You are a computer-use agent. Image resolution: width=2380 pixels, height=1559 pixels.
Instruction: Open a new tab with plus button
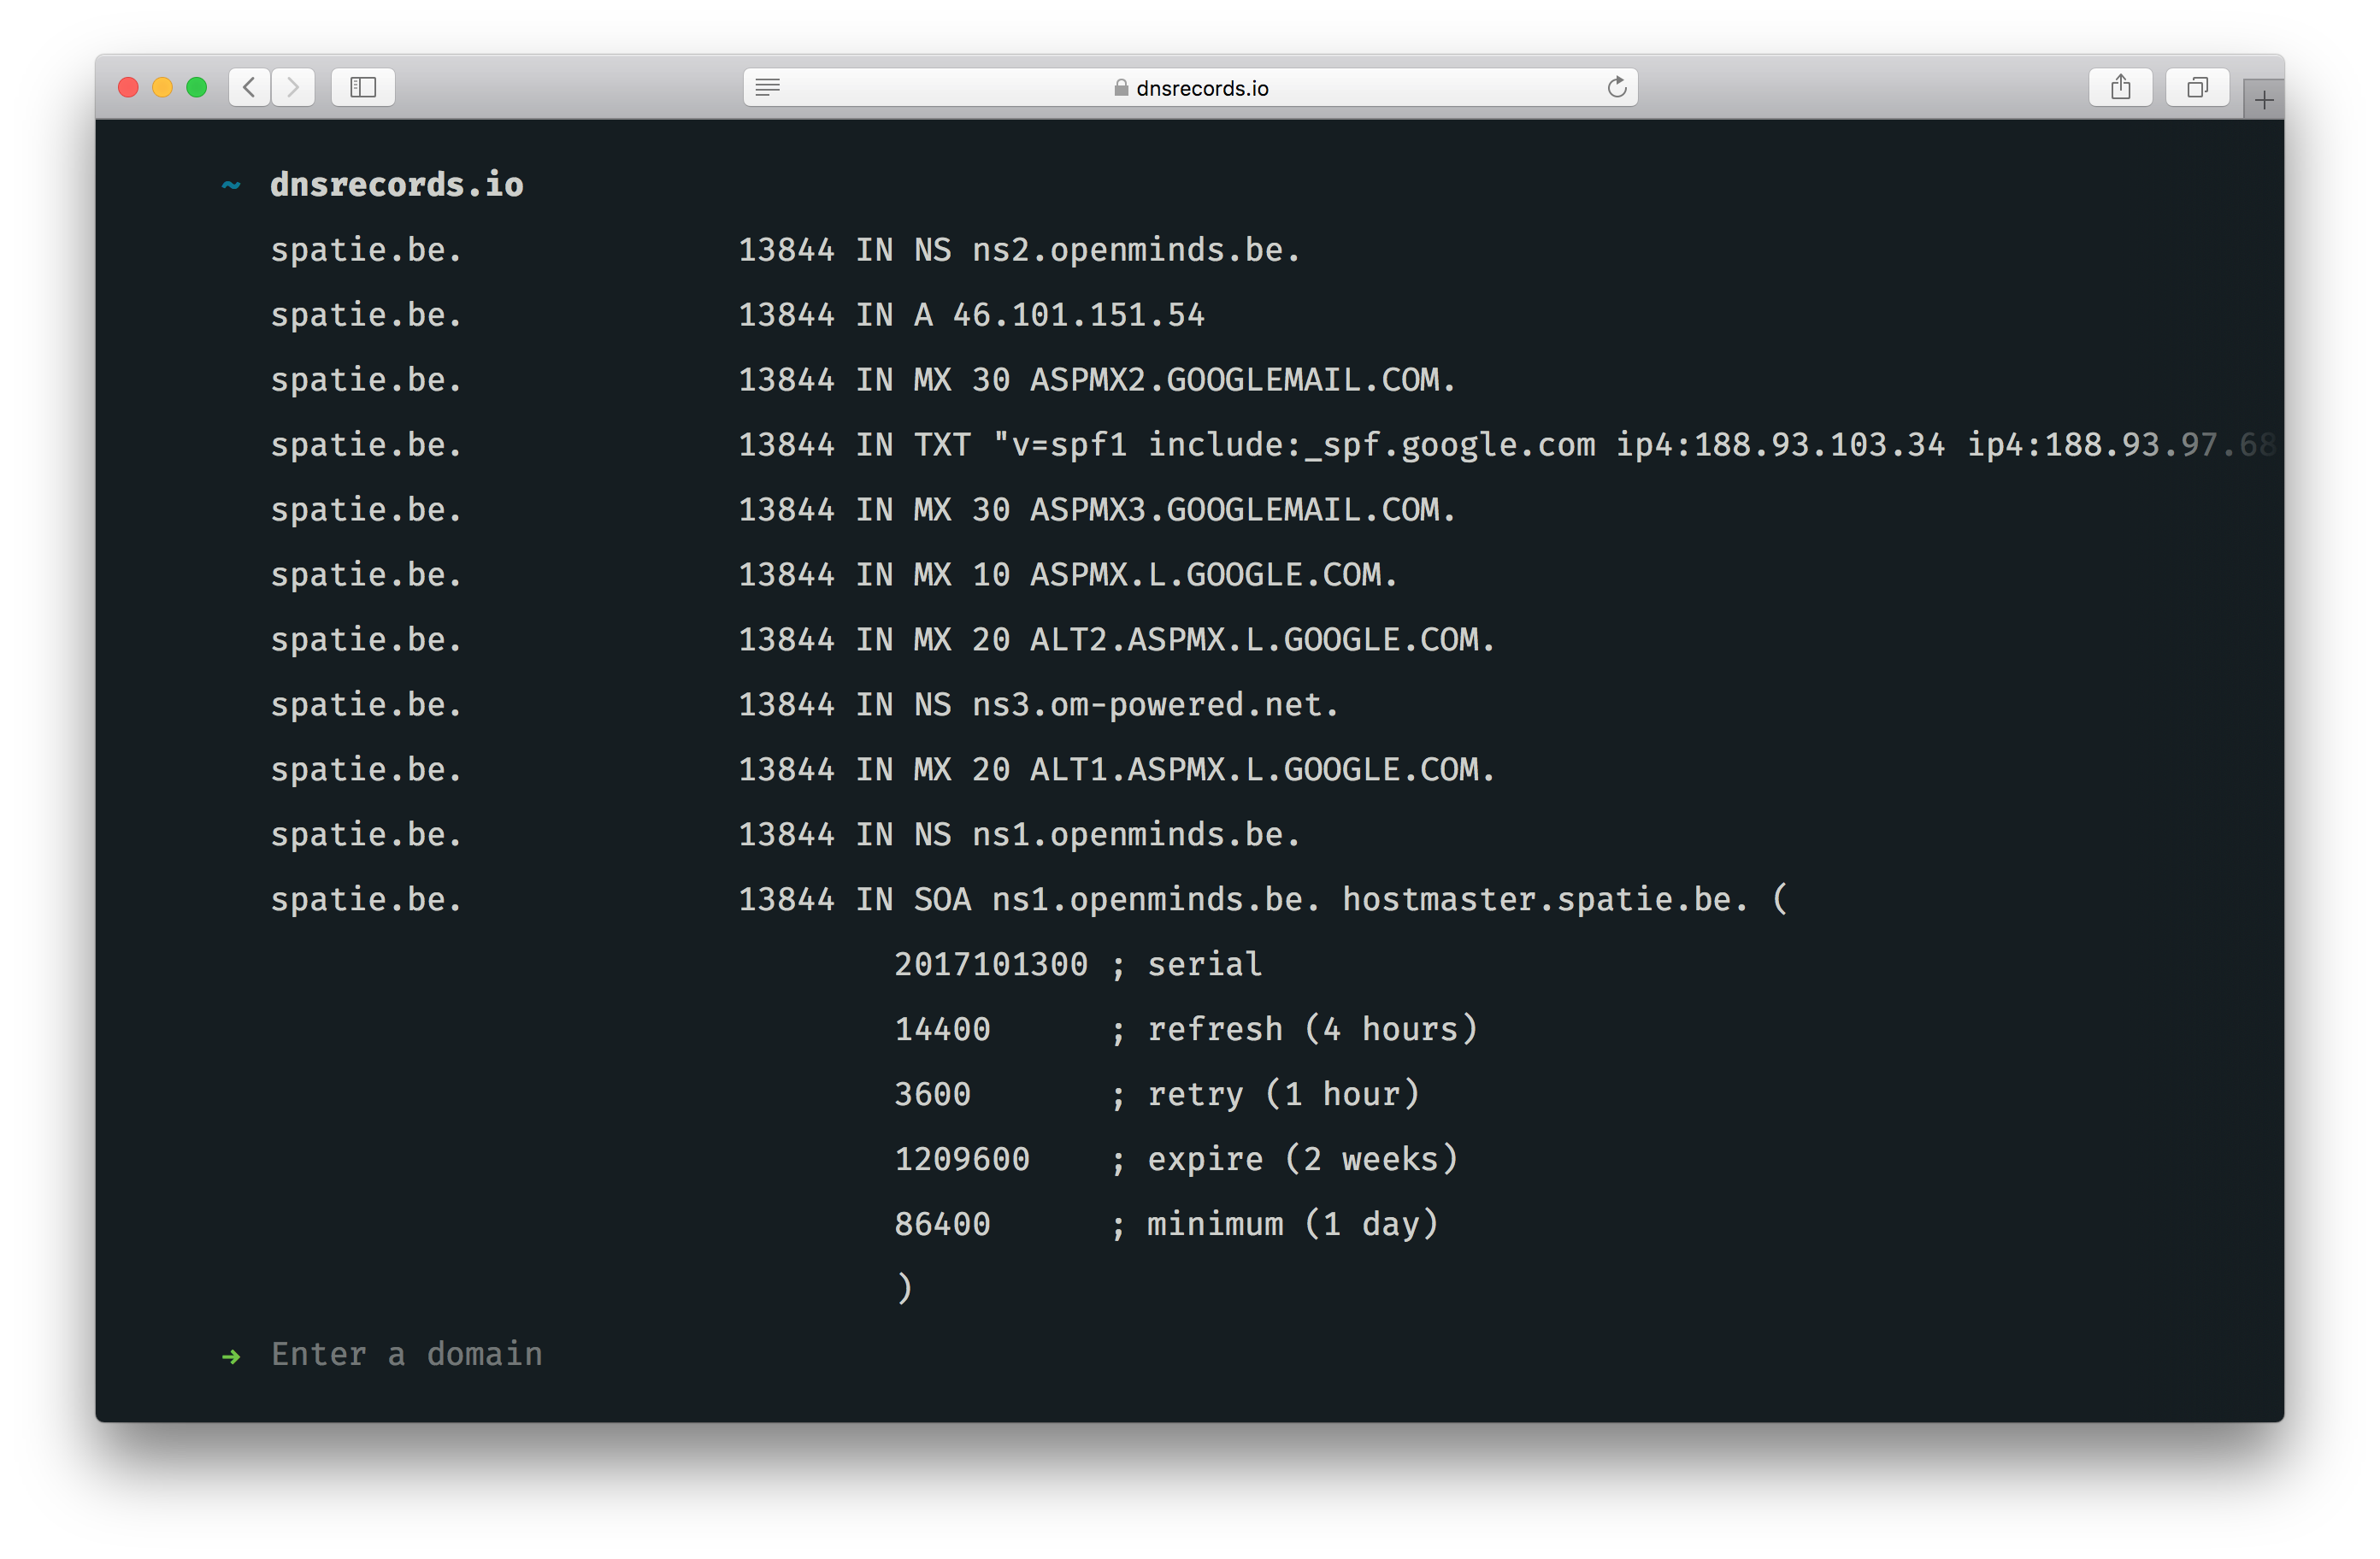click(2263, 100)
